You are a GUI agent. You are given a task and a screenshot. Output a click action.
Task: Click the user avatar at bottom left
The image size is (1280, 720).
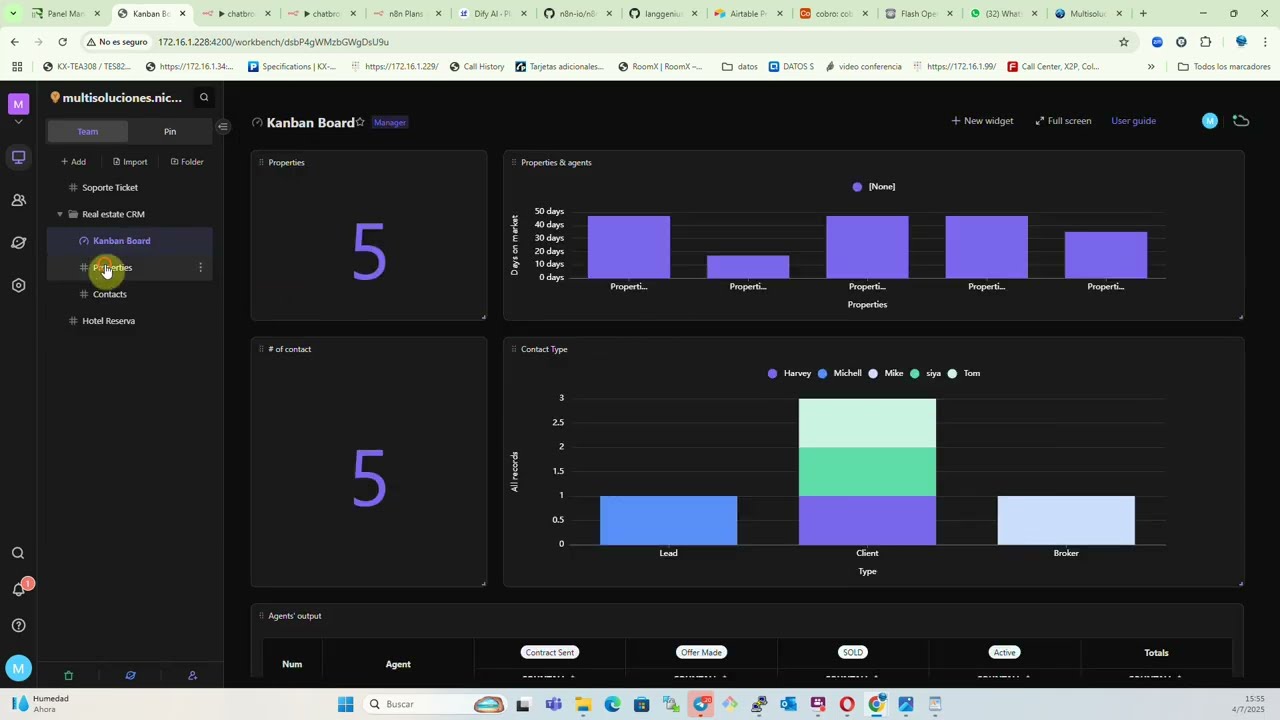pos(18,668)
